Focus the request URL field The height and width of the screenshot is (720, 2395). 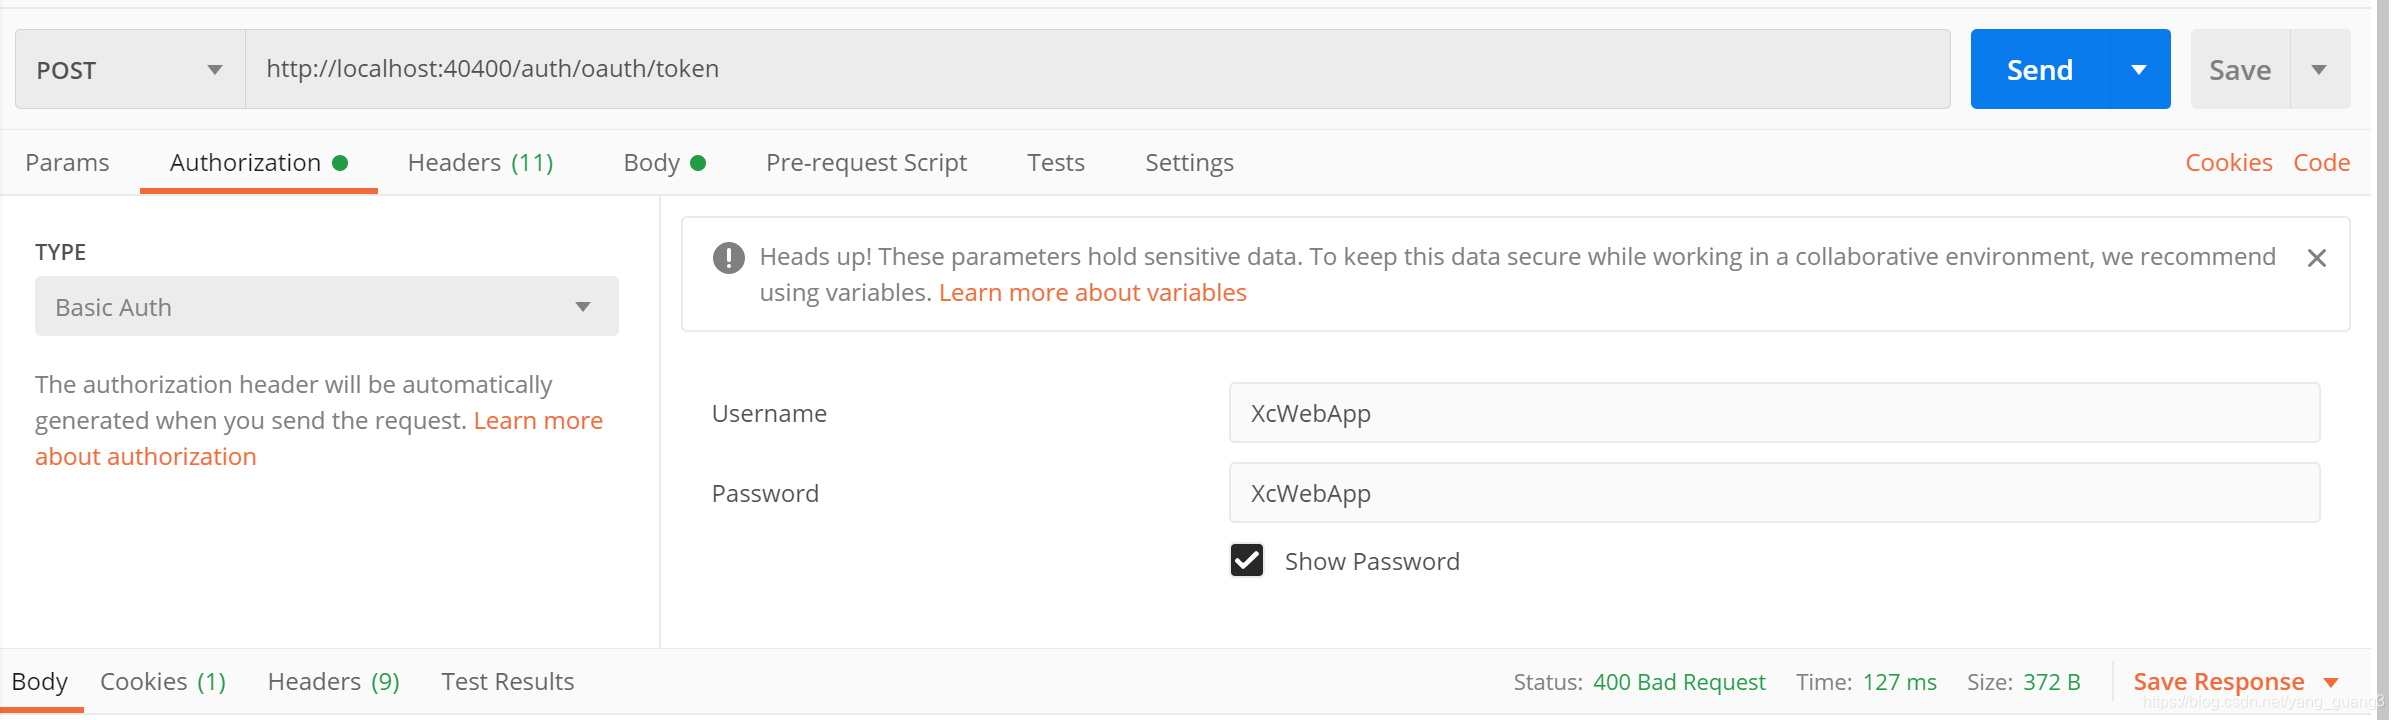(1096, 69)
